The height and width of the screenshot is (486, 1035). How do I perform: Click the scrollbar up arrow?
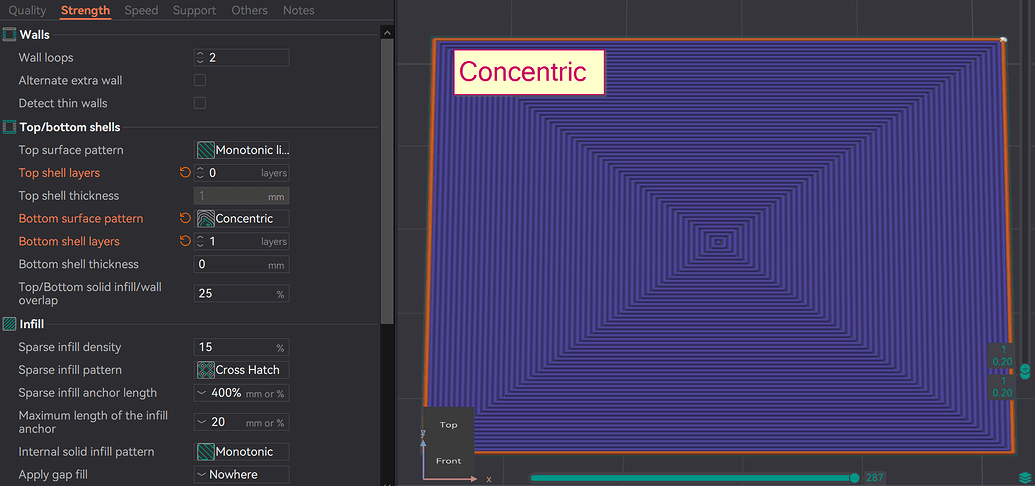coord(387,33)
